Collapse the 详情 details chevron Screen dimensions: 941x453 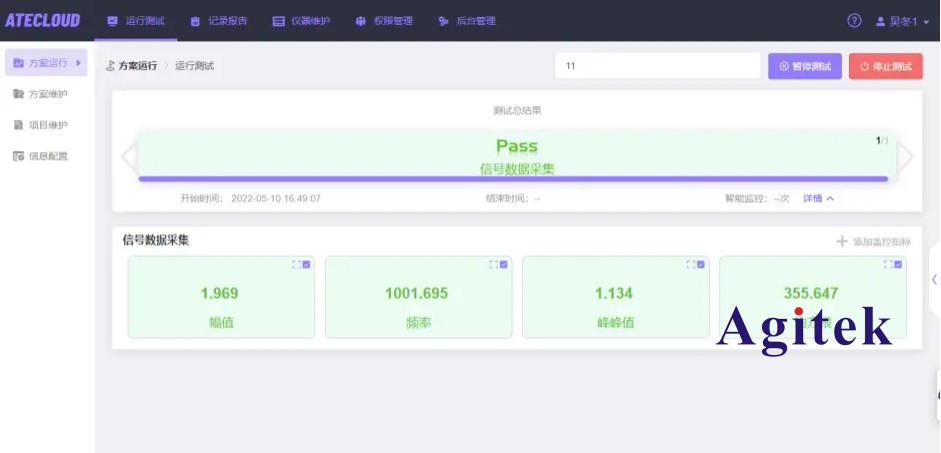click(829, 198)
